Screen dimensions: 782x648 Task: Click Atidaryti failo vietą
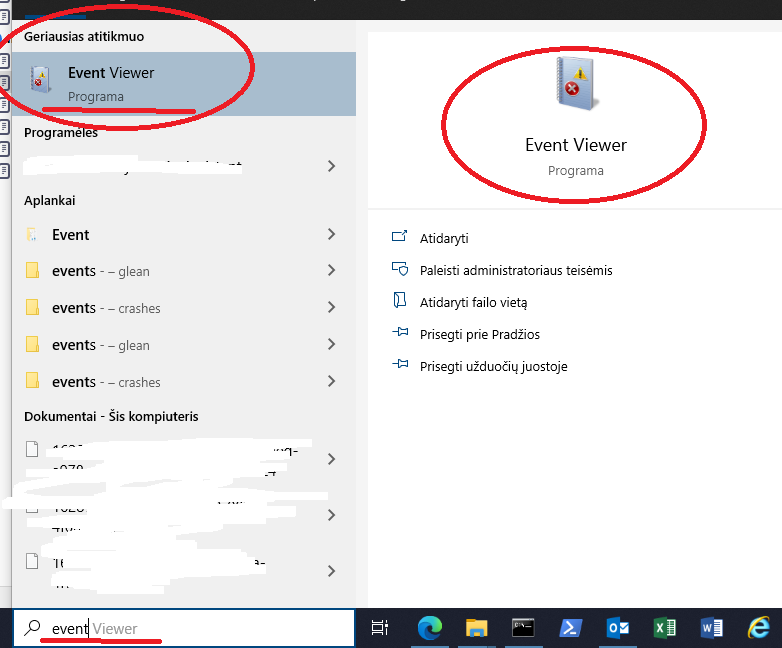[x=473, y=302]
